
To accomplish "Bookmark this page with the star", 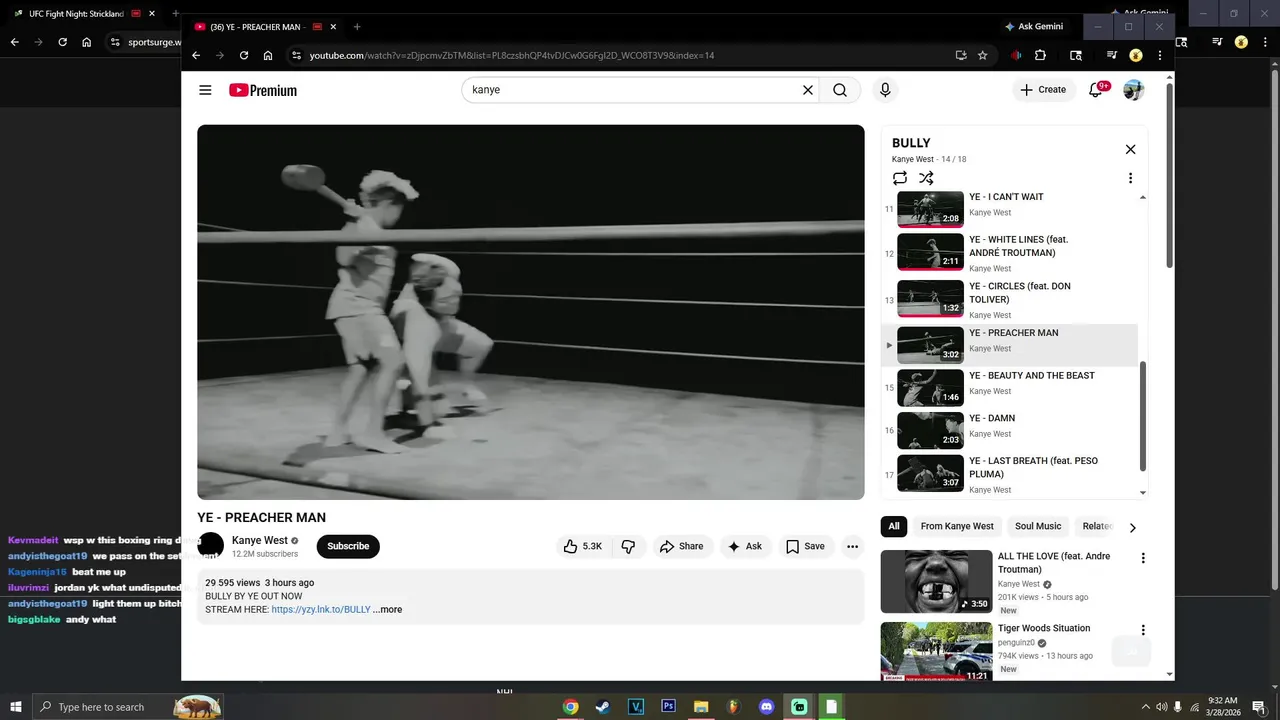I will [x=982, y=55].
